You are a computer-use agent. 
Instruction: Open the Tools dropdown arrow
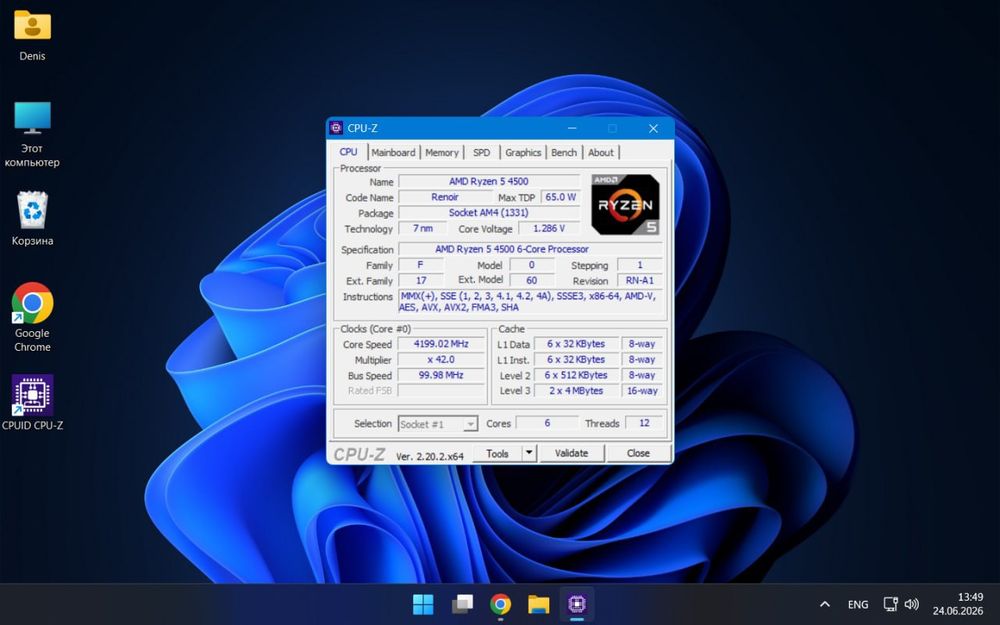[x=529, y=453]
